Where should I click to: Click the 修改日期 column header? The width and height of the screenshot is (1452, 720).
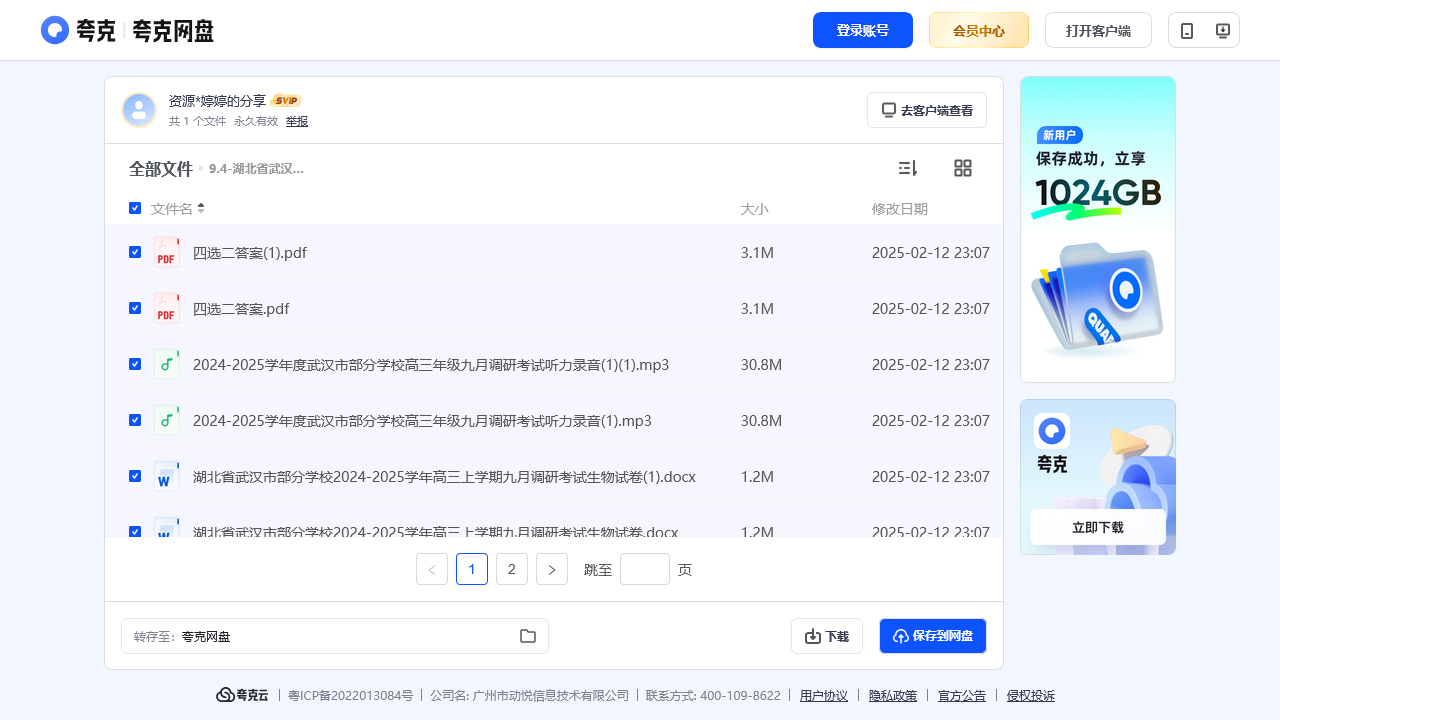tap(900, 209)
